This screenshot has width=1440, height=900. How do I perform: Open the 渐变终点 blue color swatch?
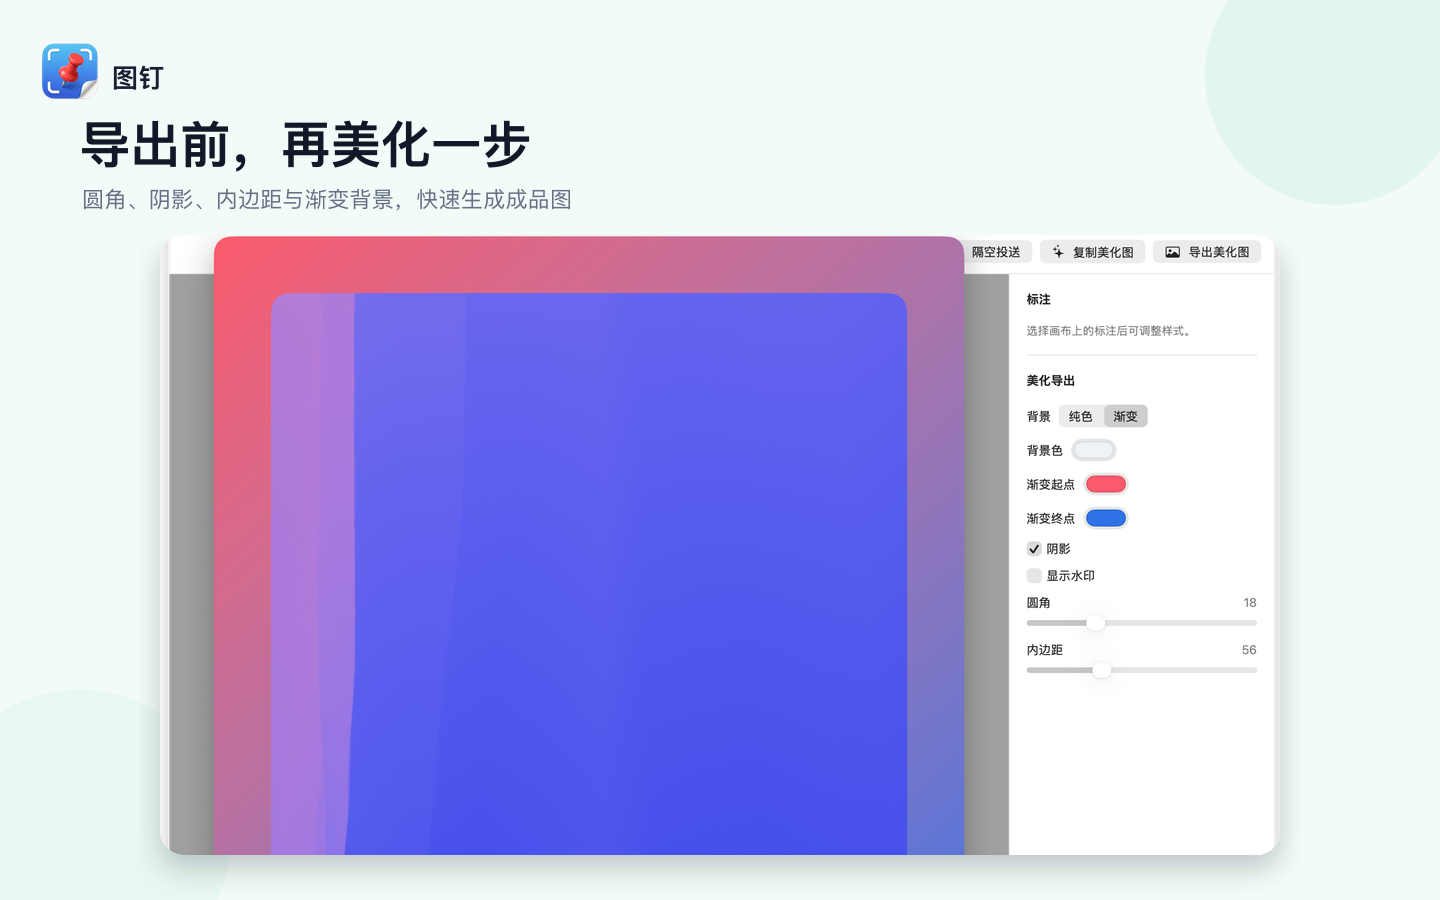(1106, 518)
